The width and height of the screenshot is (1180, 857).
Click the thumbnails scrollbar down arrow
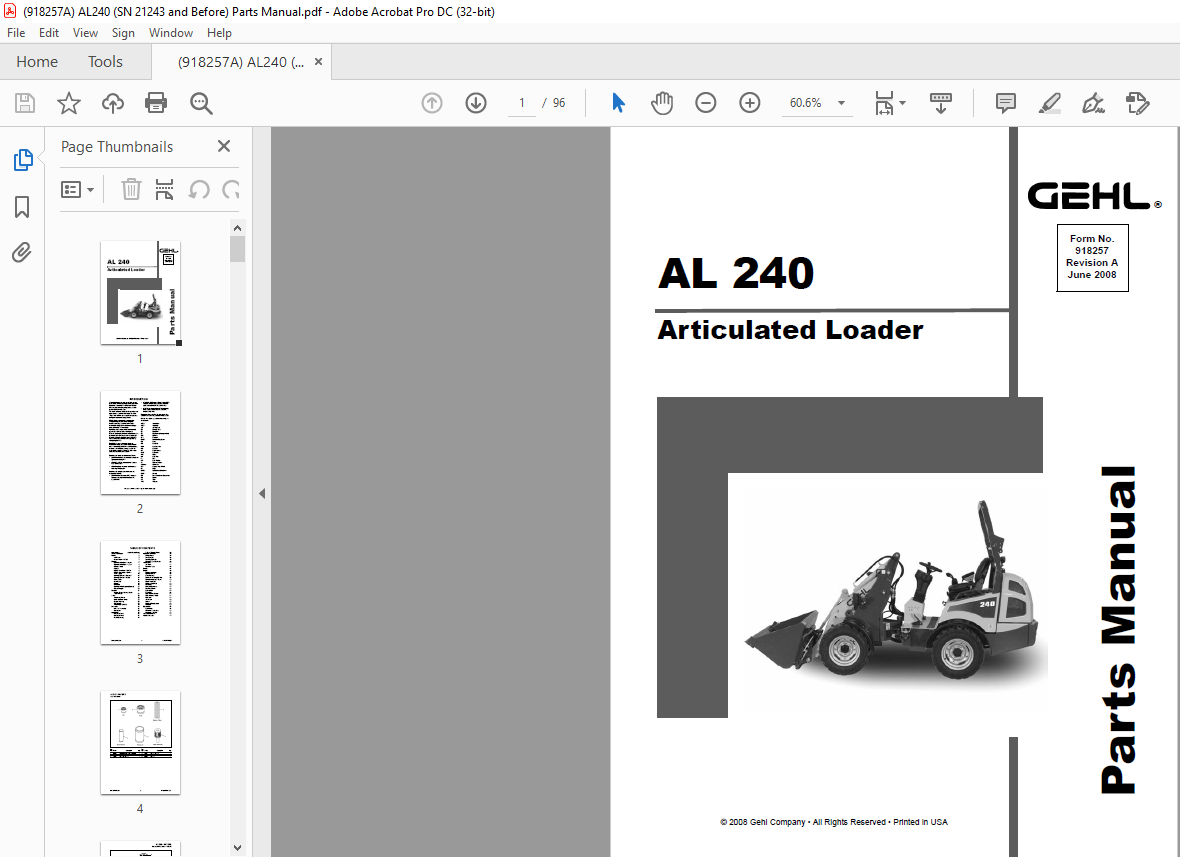tap(237, 848)
